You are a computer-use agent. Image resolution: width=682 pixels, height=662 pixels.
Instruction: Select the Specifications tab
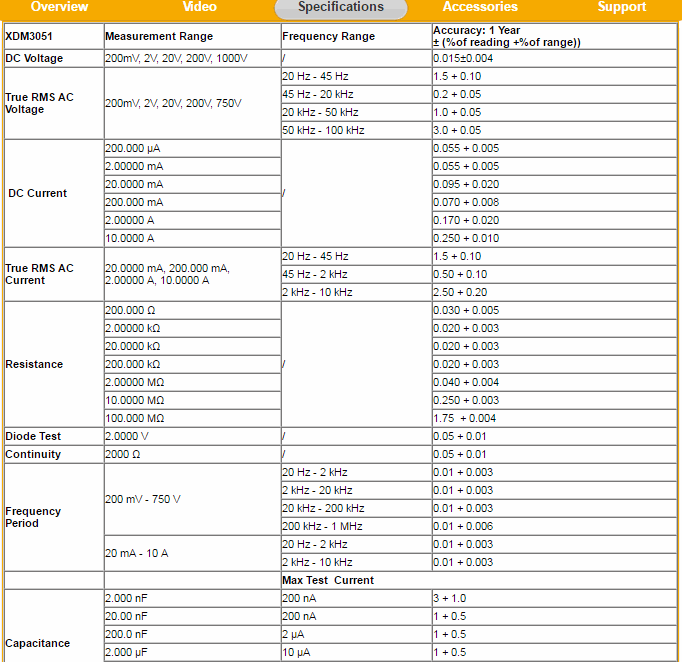[x=341, y=7]
